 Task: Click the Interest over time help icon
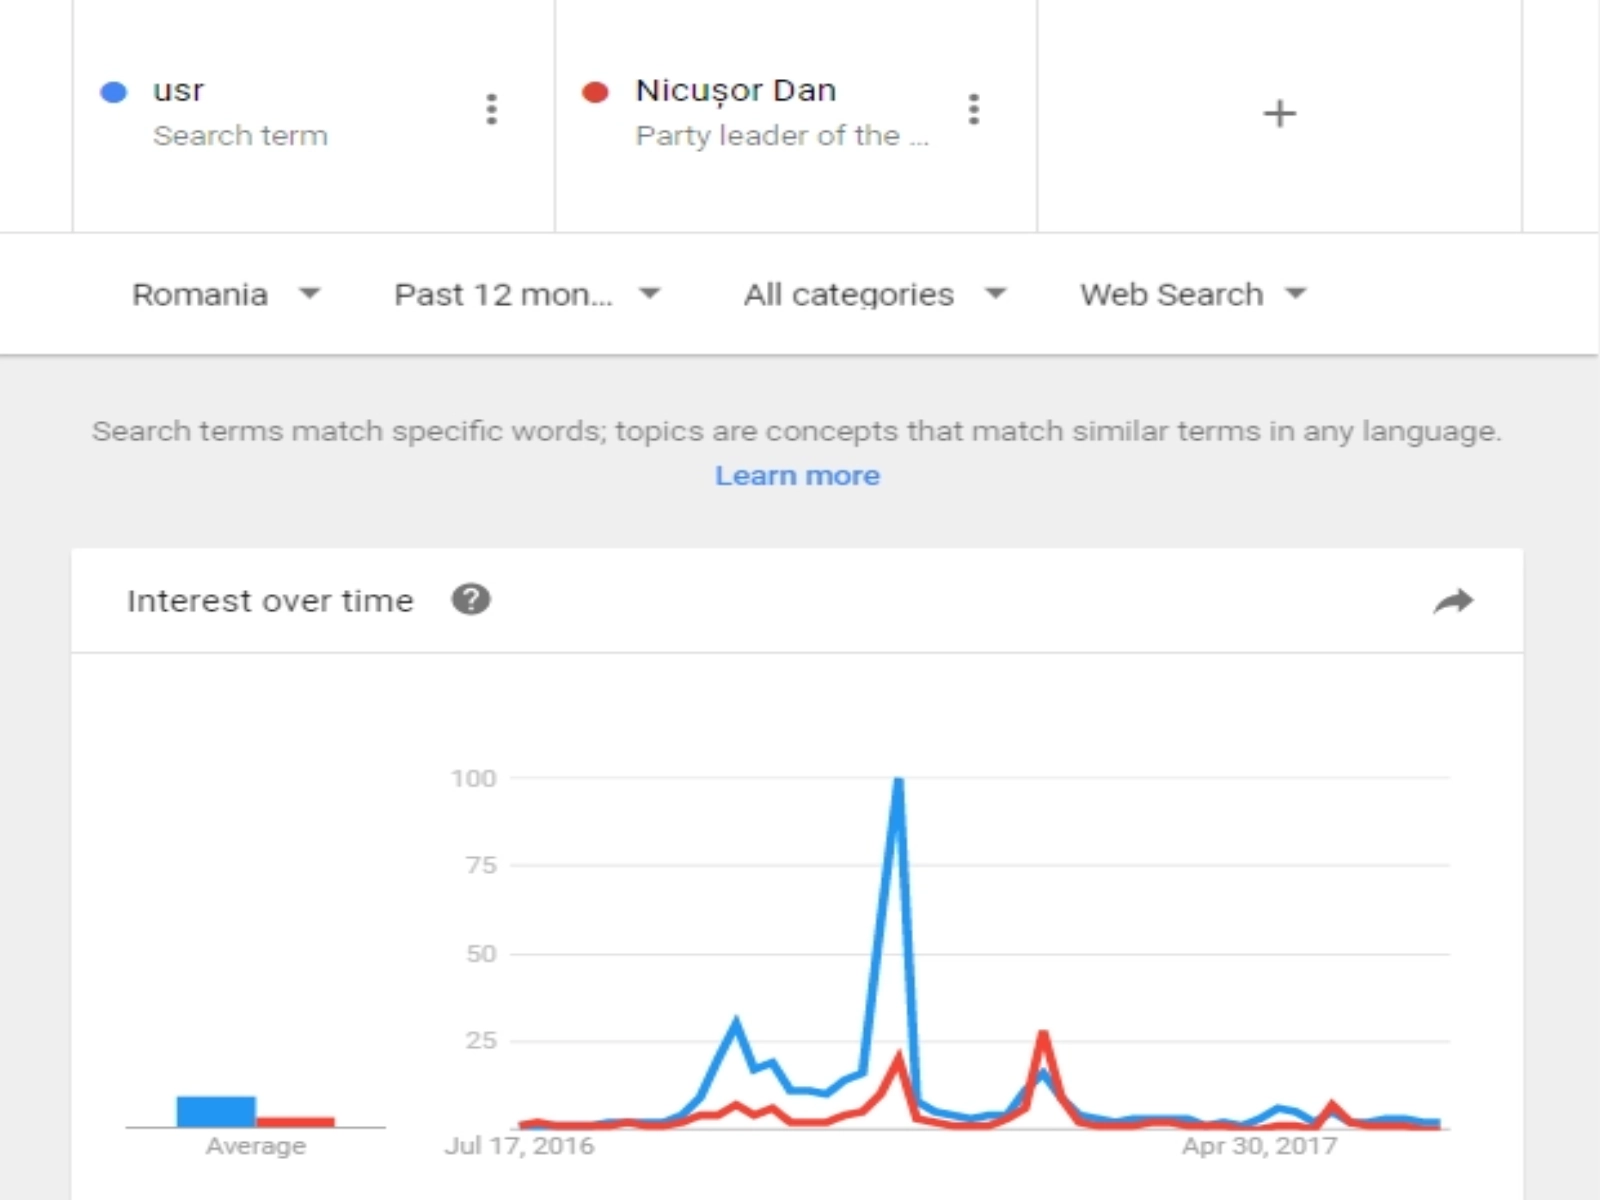[x=470, y=600]
